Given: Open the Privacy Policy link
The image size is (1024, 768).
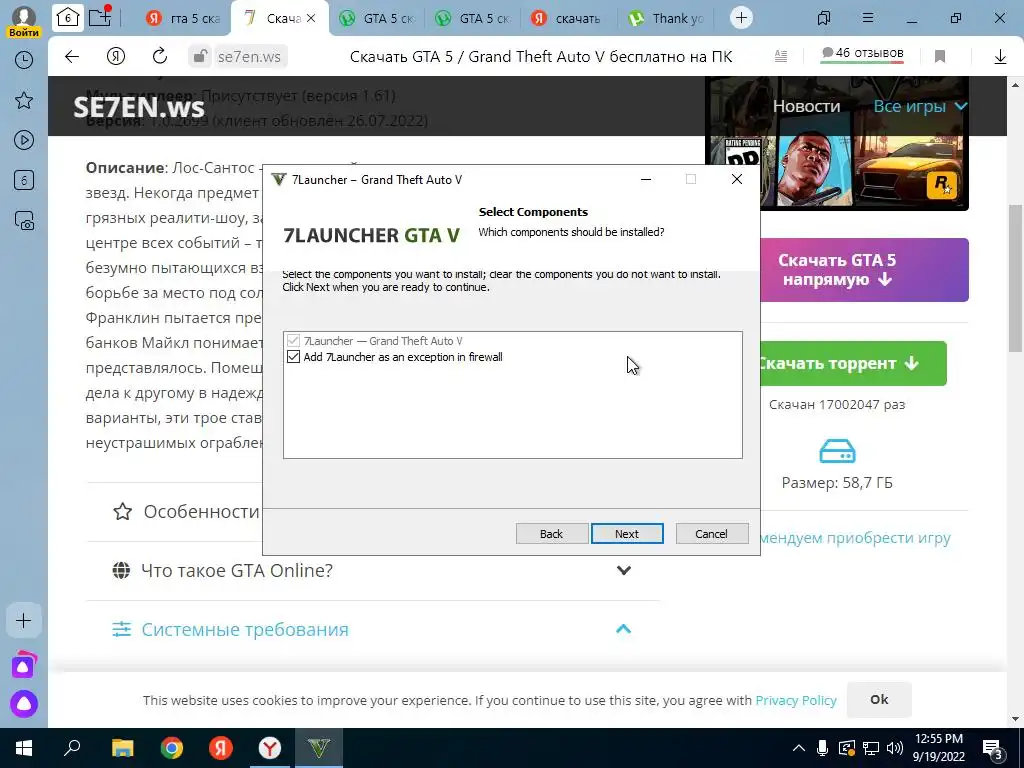Looking at the screenshot, I should click(795, 700).
